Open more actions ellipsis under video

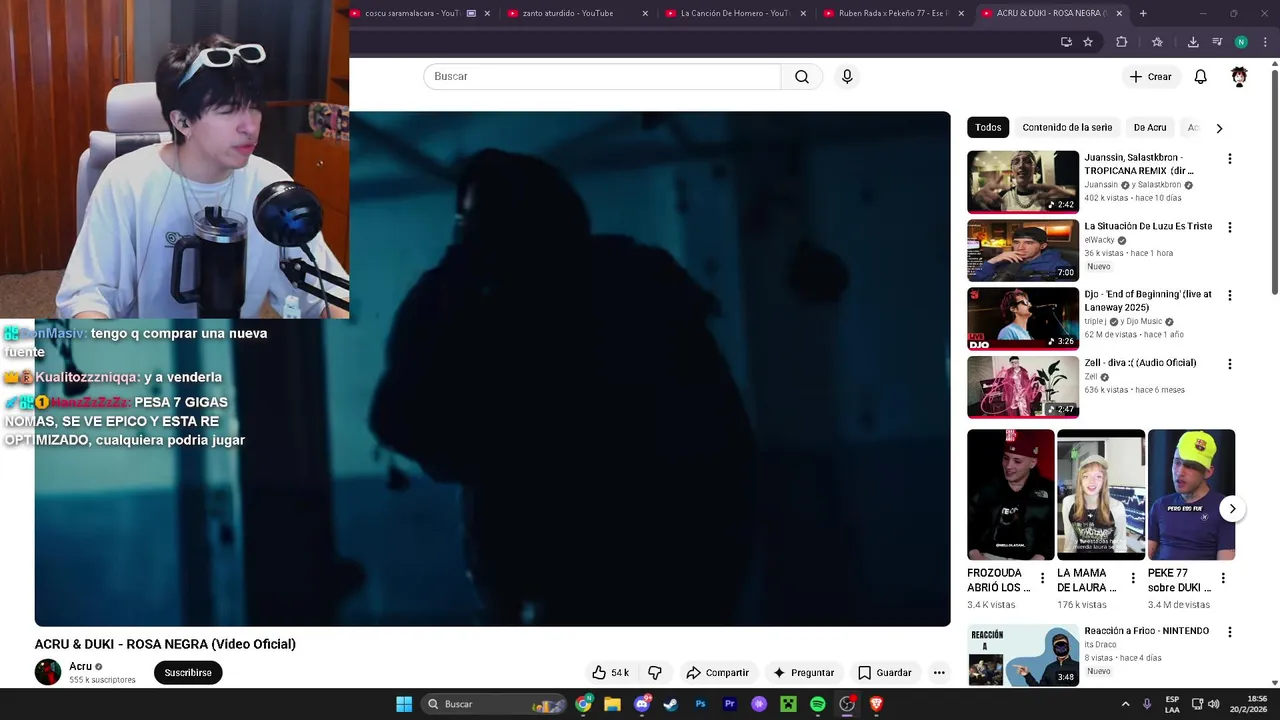[939, 673]
